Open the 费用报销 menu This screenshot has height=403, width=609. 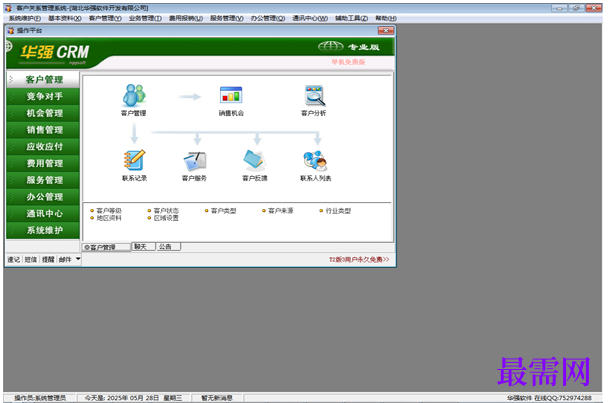coord(186,18)
